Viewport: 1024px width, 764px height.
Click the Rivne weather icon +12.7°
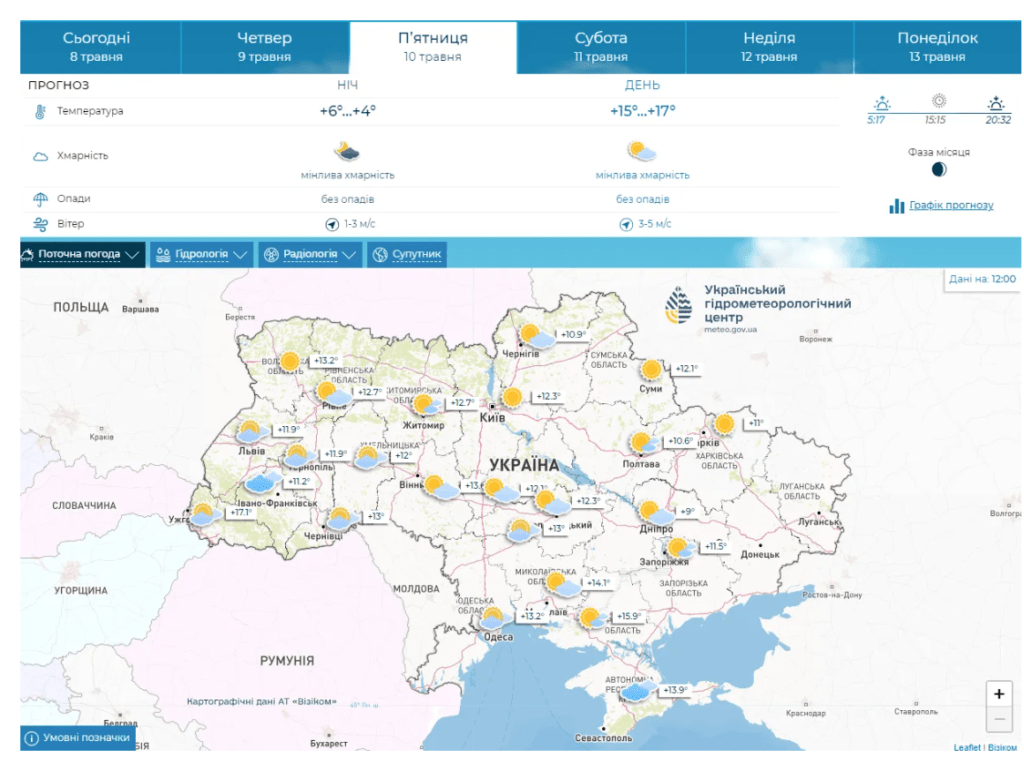[x=334, y=394]
